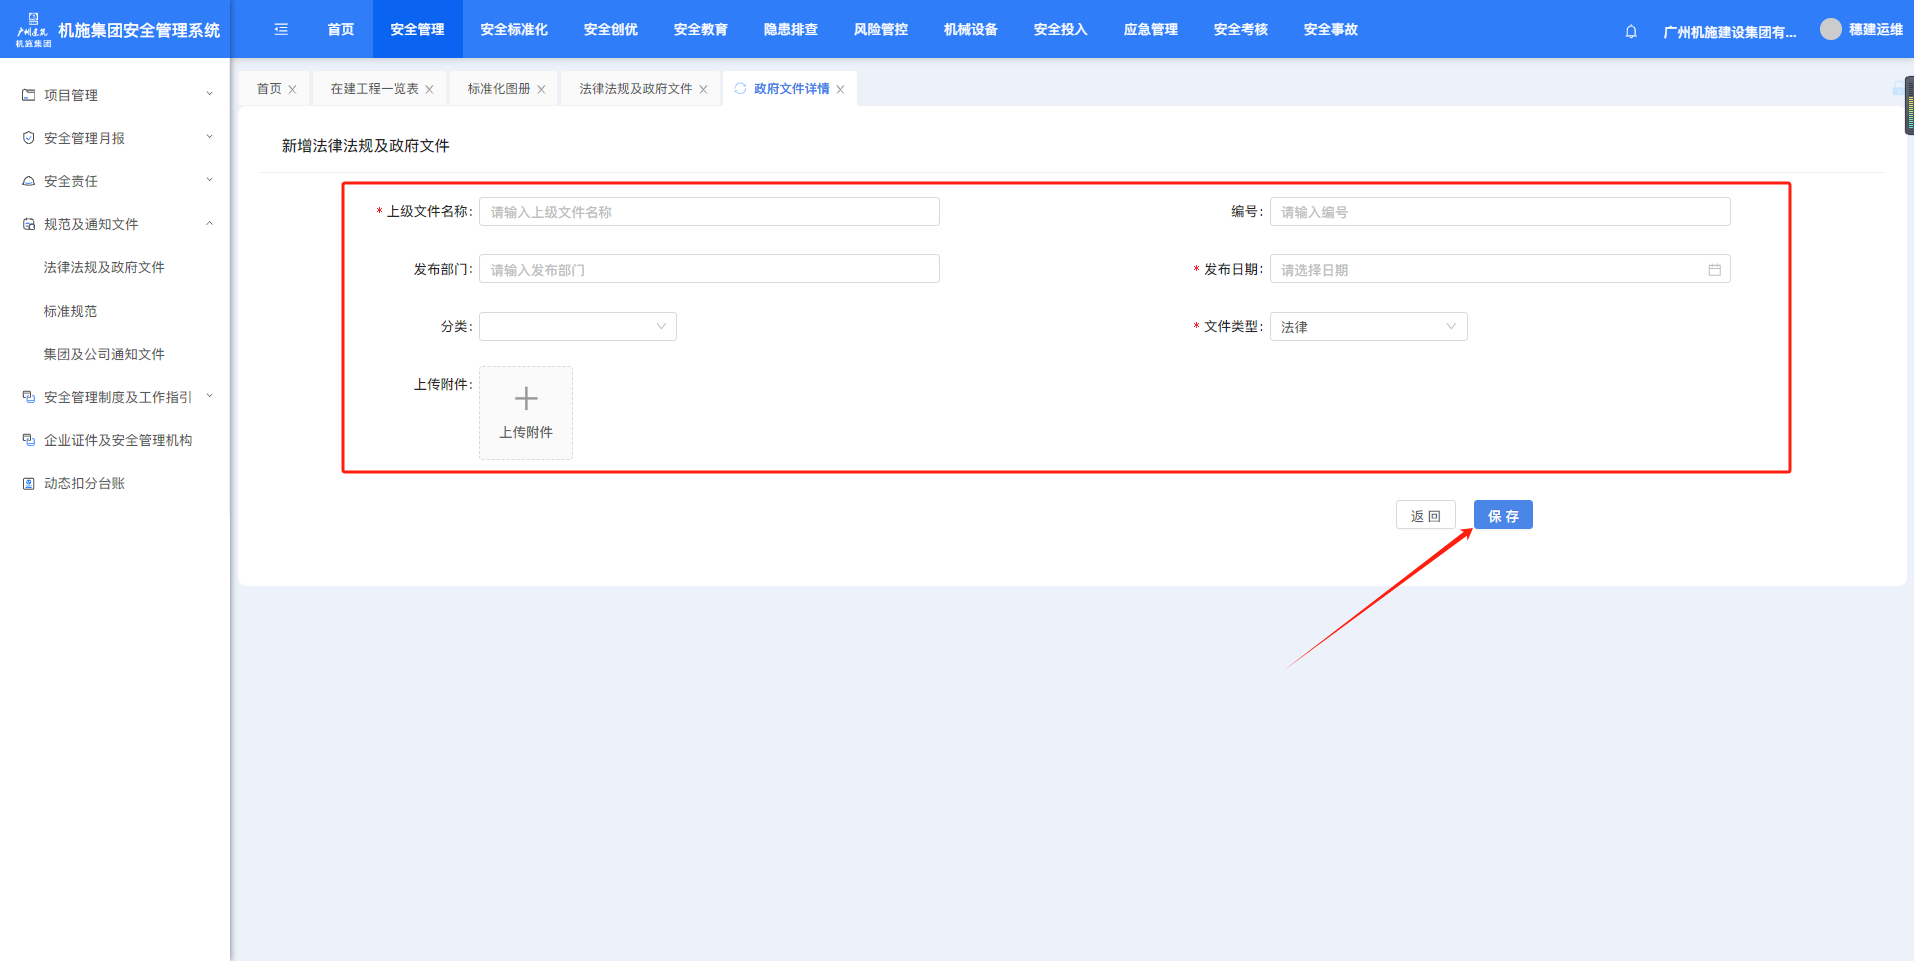Image resolution: width=1914 pixels, height=961 pixels.
Task: Open the notification bell icon
Action: [1631, 31]
